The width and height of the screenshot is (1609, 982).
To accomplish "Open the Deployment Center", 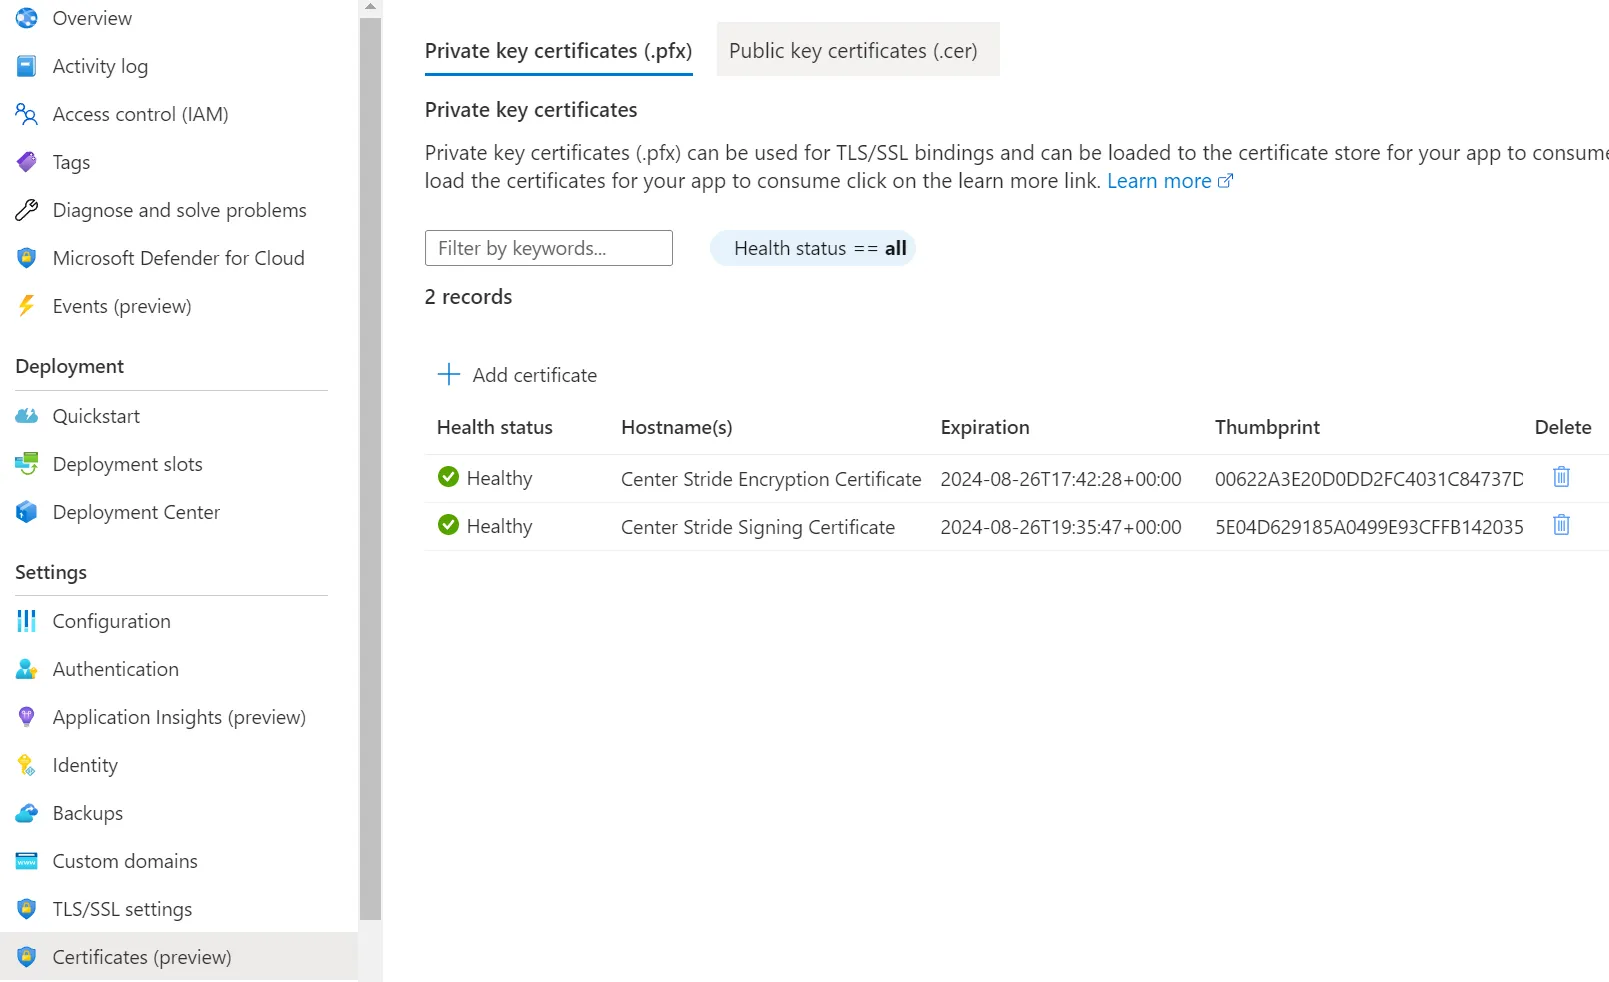I will [136, 512].
